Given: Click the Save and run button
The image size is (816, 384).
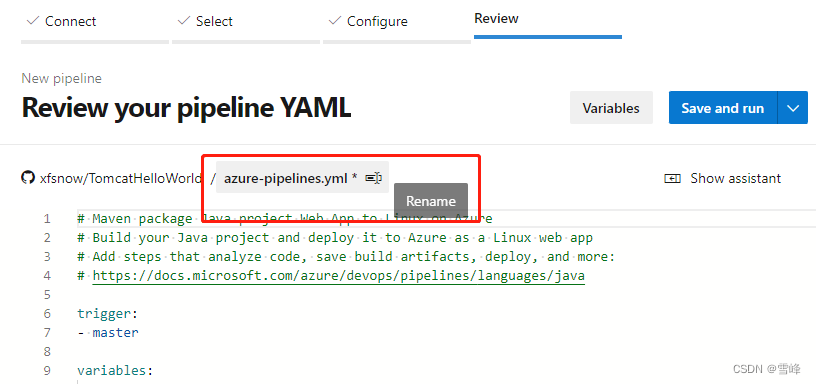Looking at the screenshot, I should 723,108.
